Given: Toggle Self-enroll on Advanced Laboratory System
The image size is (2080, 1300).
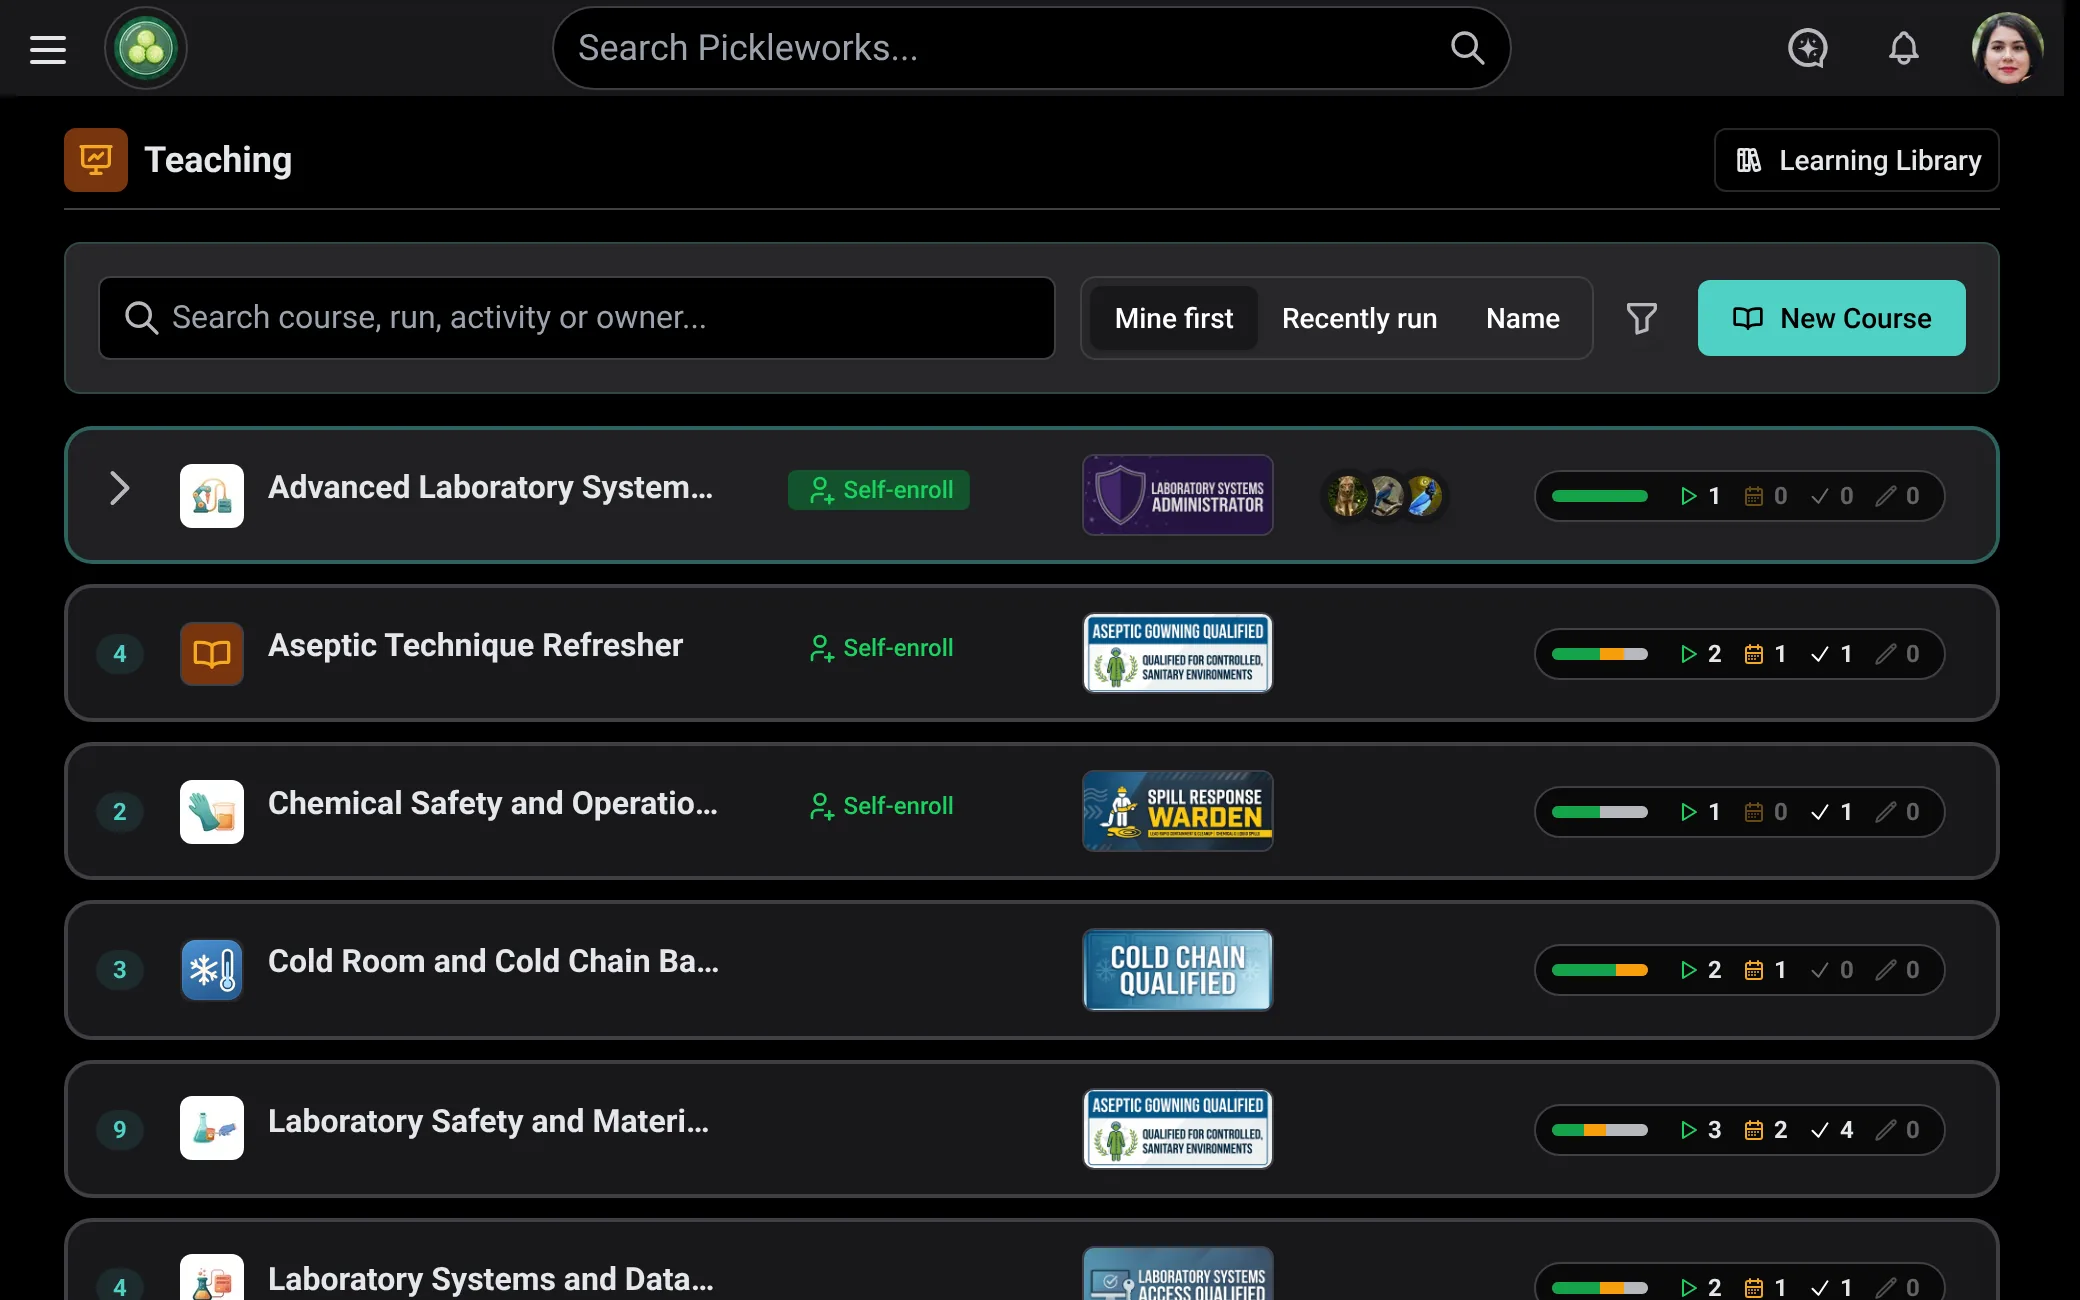Looking at the screenshot, I should pos(879,490).
